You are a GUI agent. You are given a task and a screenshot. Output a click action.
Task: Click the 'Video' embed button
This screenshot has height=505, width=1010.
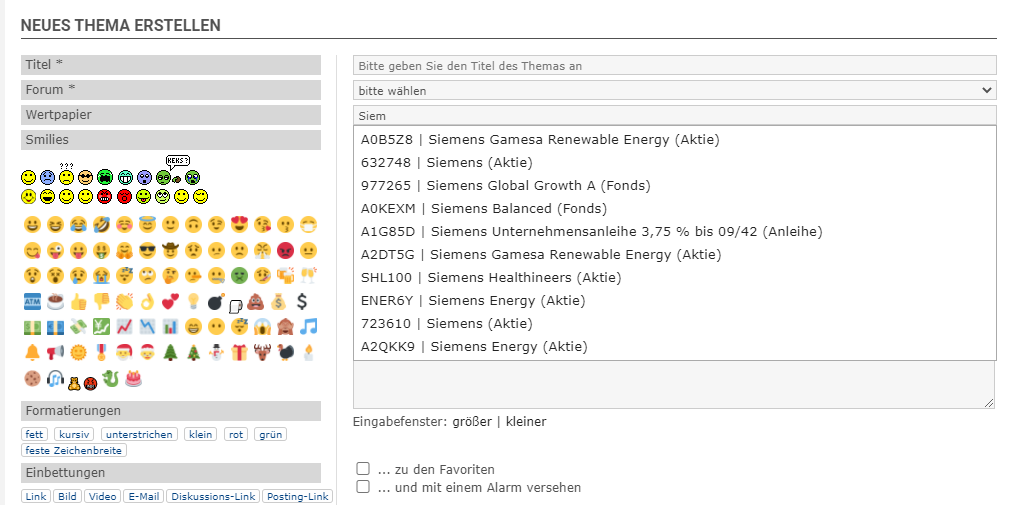coord(102,496)
